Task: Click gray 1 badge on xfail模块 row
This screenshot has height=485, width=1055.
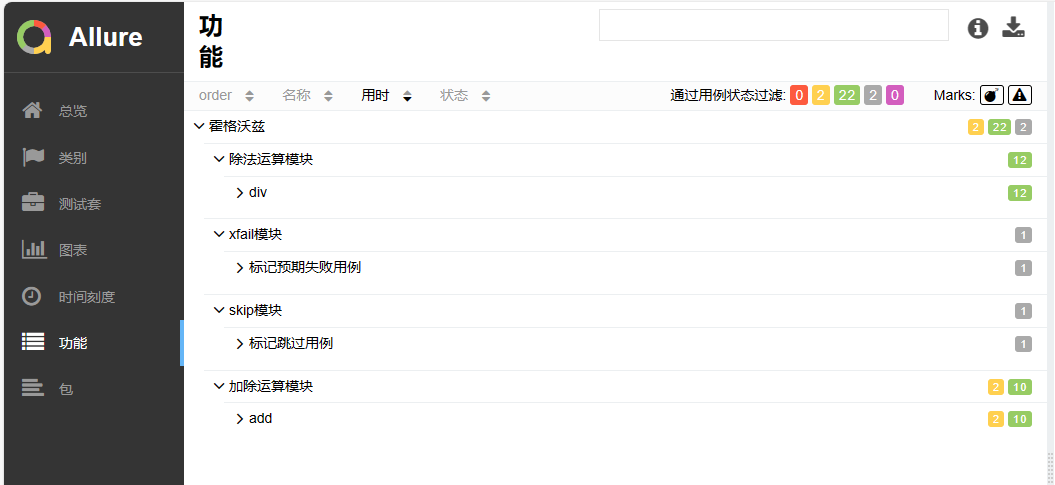Action: pyautogui.click(x=1023, y=235)
